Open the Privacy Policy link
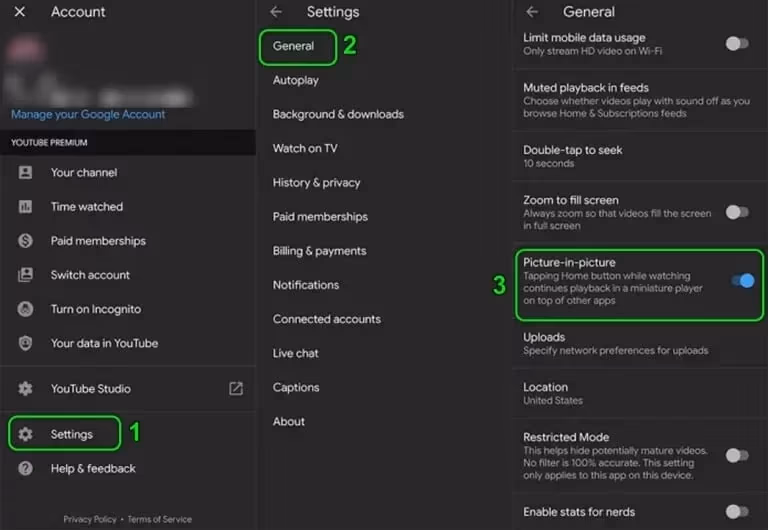Image resolution: width=768 pixels, height=530 pixels. [x=91, y=519]
